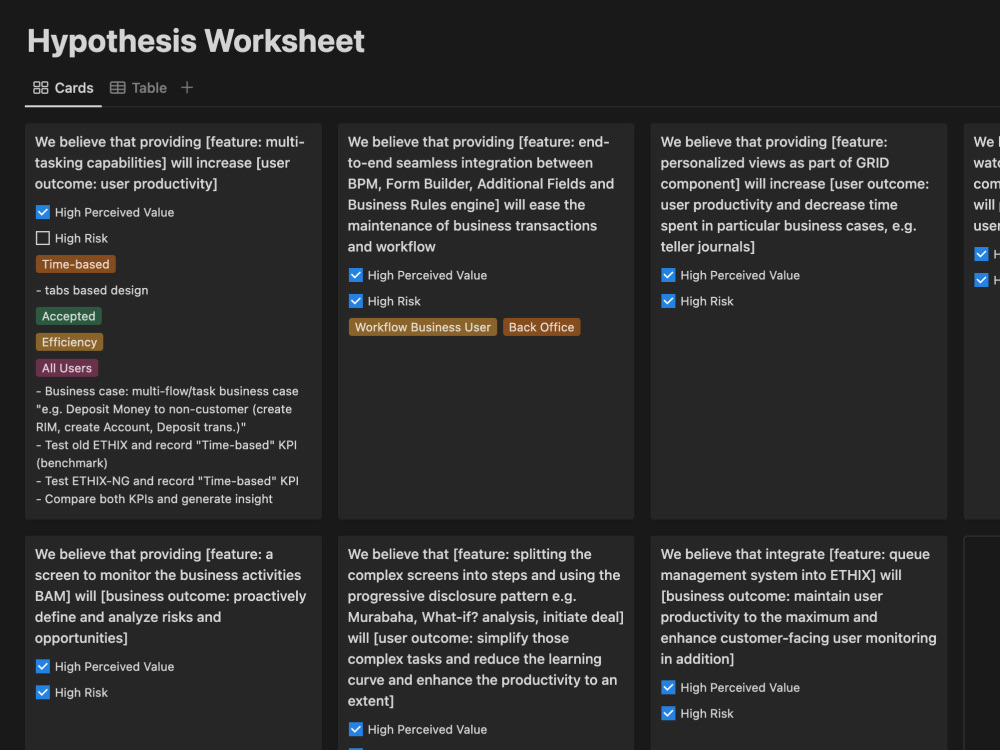Toggle High Risk on queue management card
The width and height of the screenshot is (1000, 750).
coord(668,714)
